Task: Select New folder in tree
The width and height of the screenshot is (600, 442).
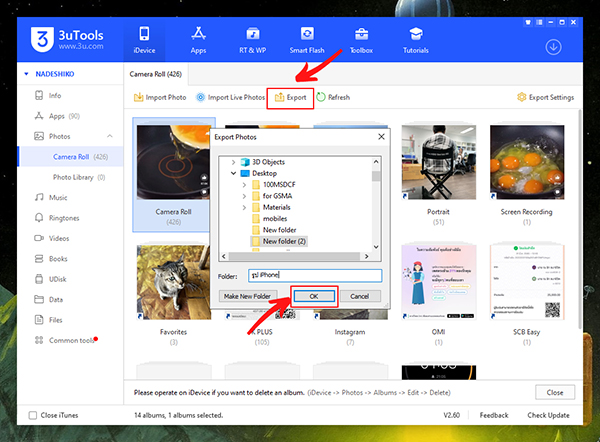Action: tap(279, 230)
